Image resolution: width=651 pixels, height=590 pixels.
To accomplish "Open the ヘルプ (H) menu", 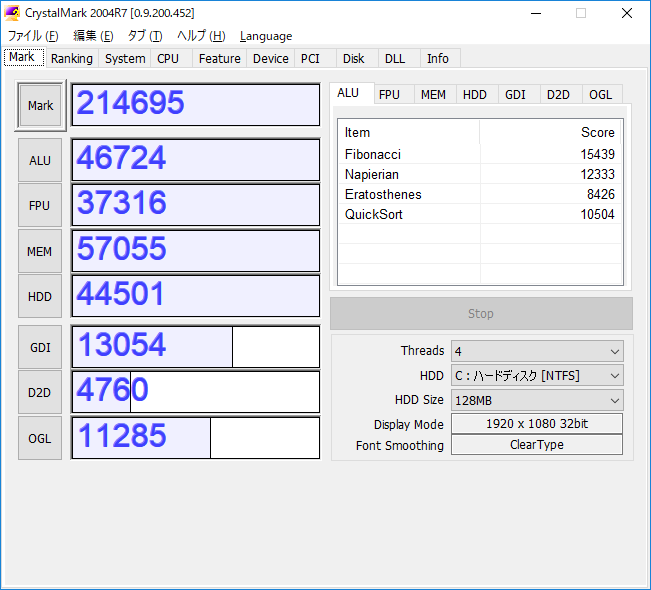I will click(201, 36).
